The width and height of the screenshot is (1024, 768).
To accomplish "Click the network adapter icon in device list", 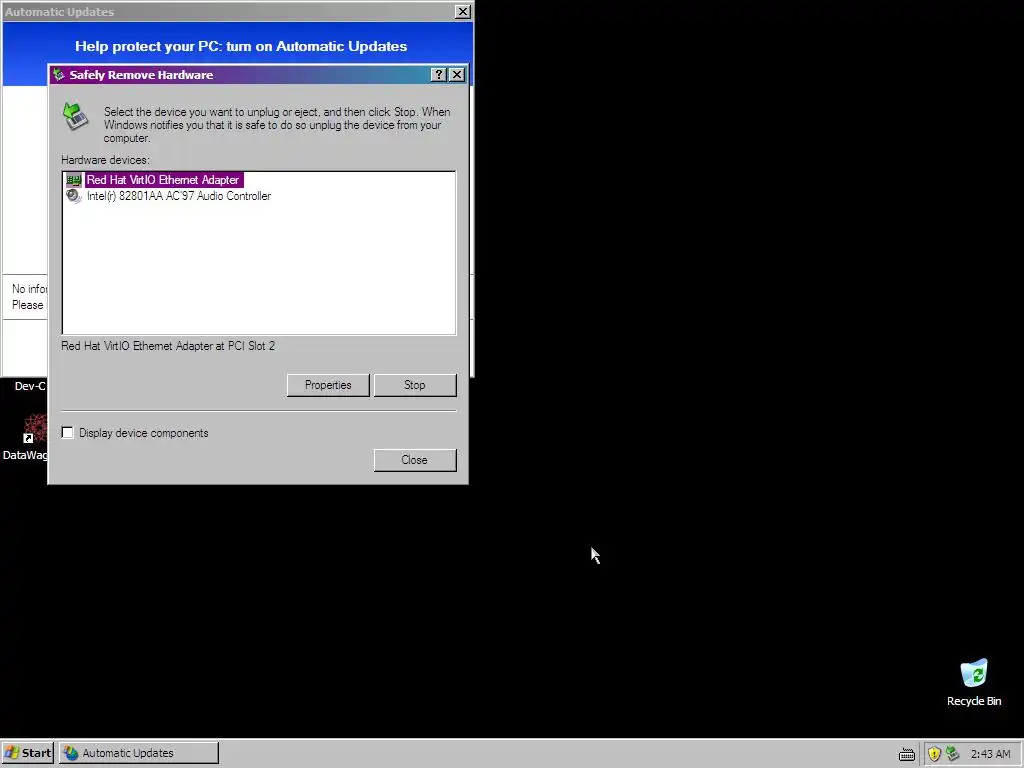I will (x=74, y=180).
